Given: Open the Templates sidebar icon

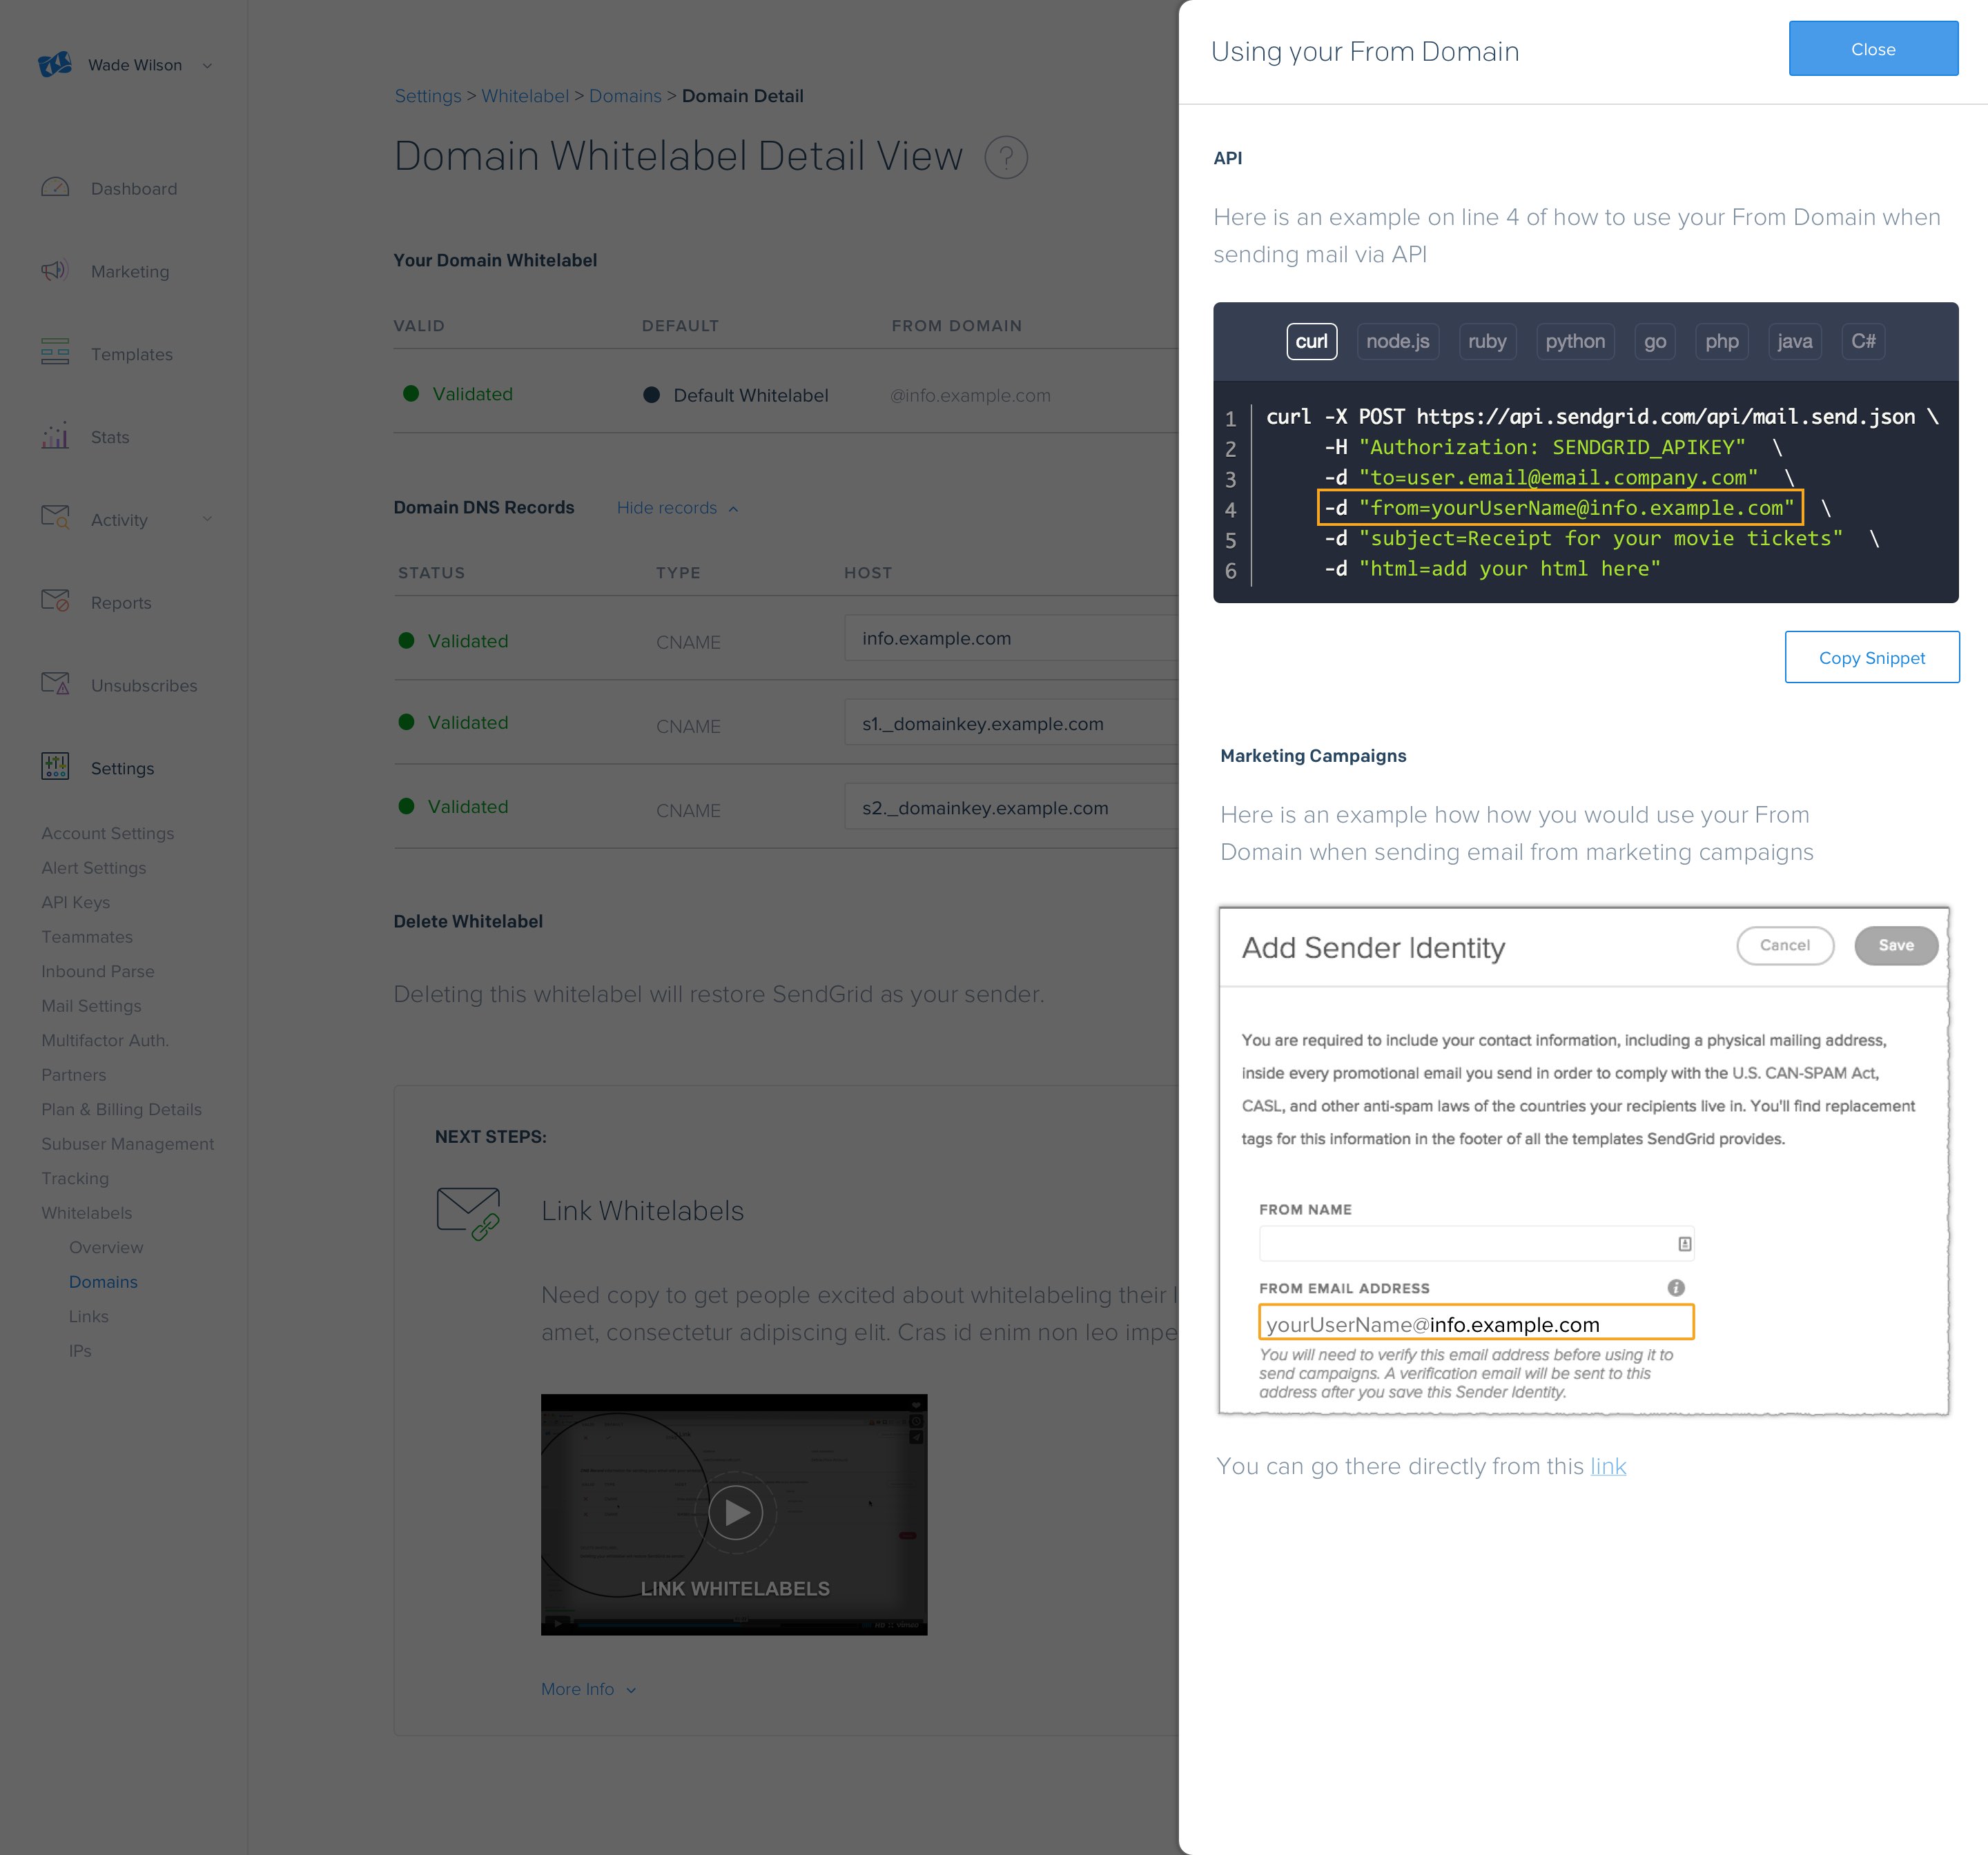Looking at the screenshot, I should coord(55,353).
